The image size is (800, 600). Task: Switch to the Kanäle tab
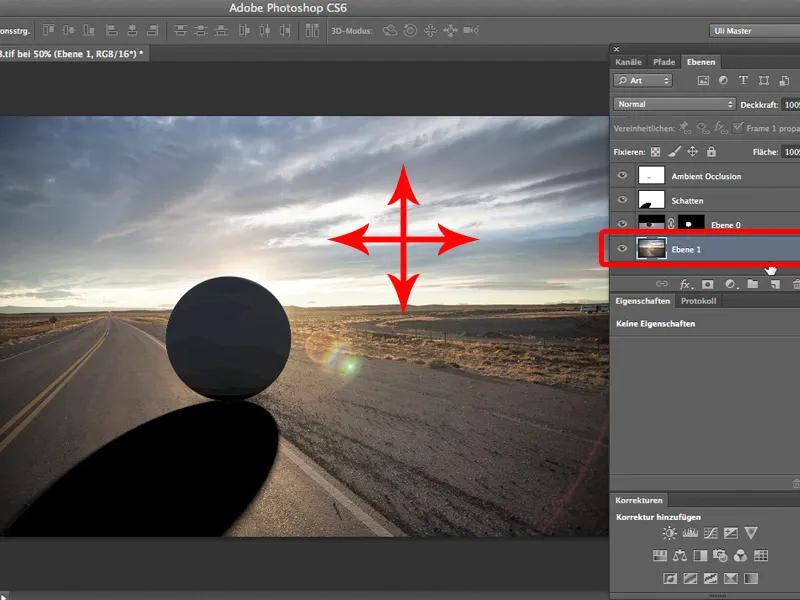tap(628, 62)
